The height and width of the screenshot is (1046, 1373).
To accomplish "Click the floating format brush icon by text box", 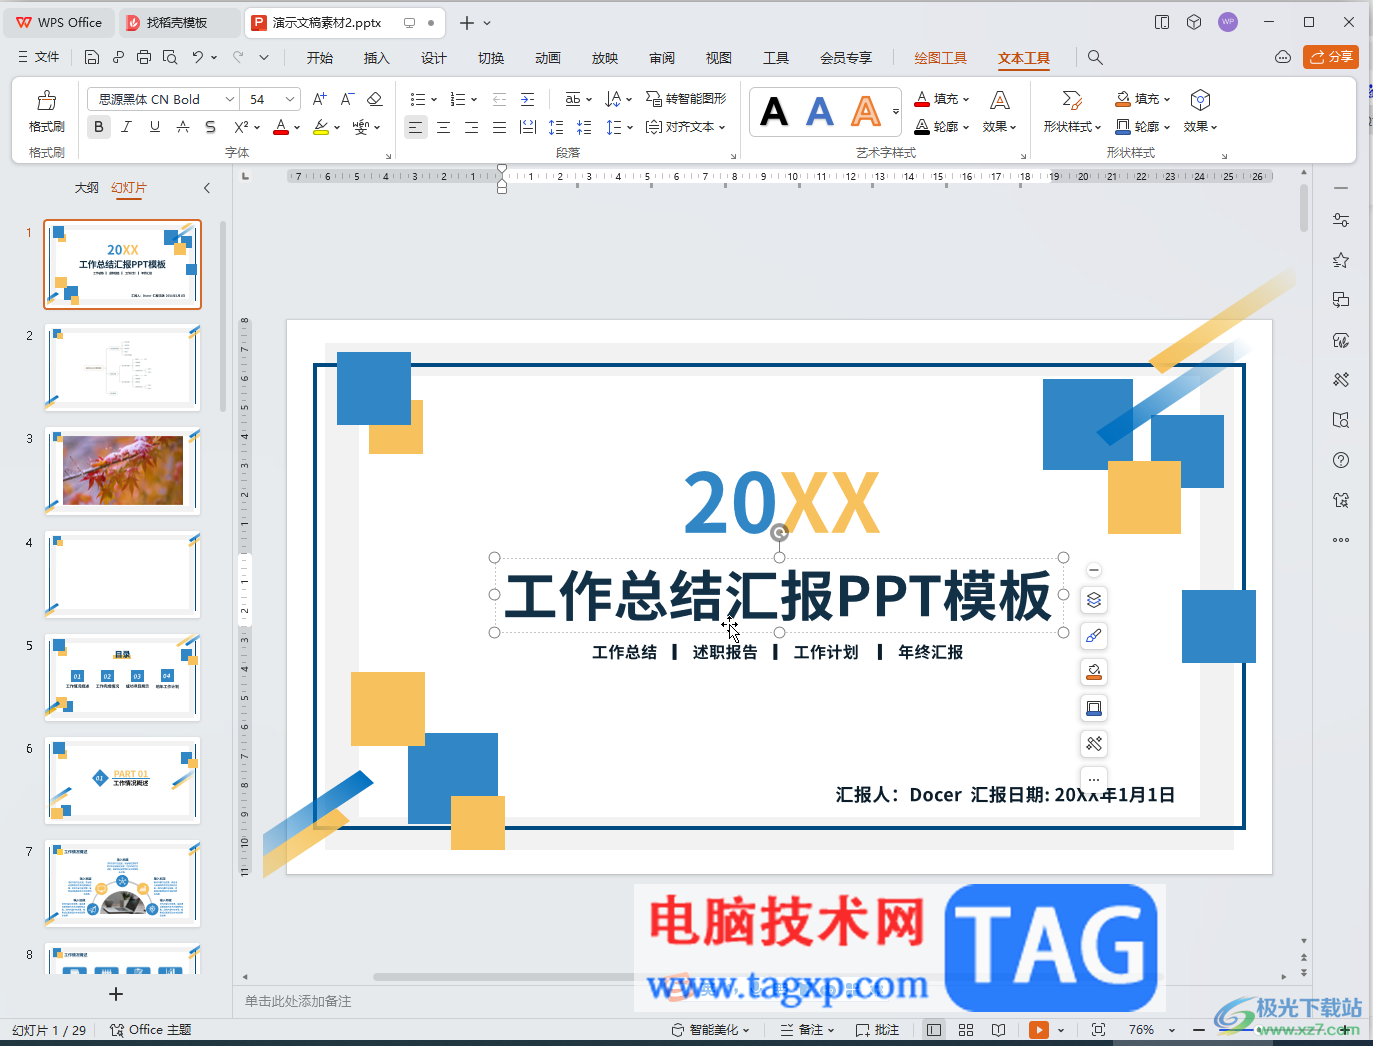I will point(1094,636).
